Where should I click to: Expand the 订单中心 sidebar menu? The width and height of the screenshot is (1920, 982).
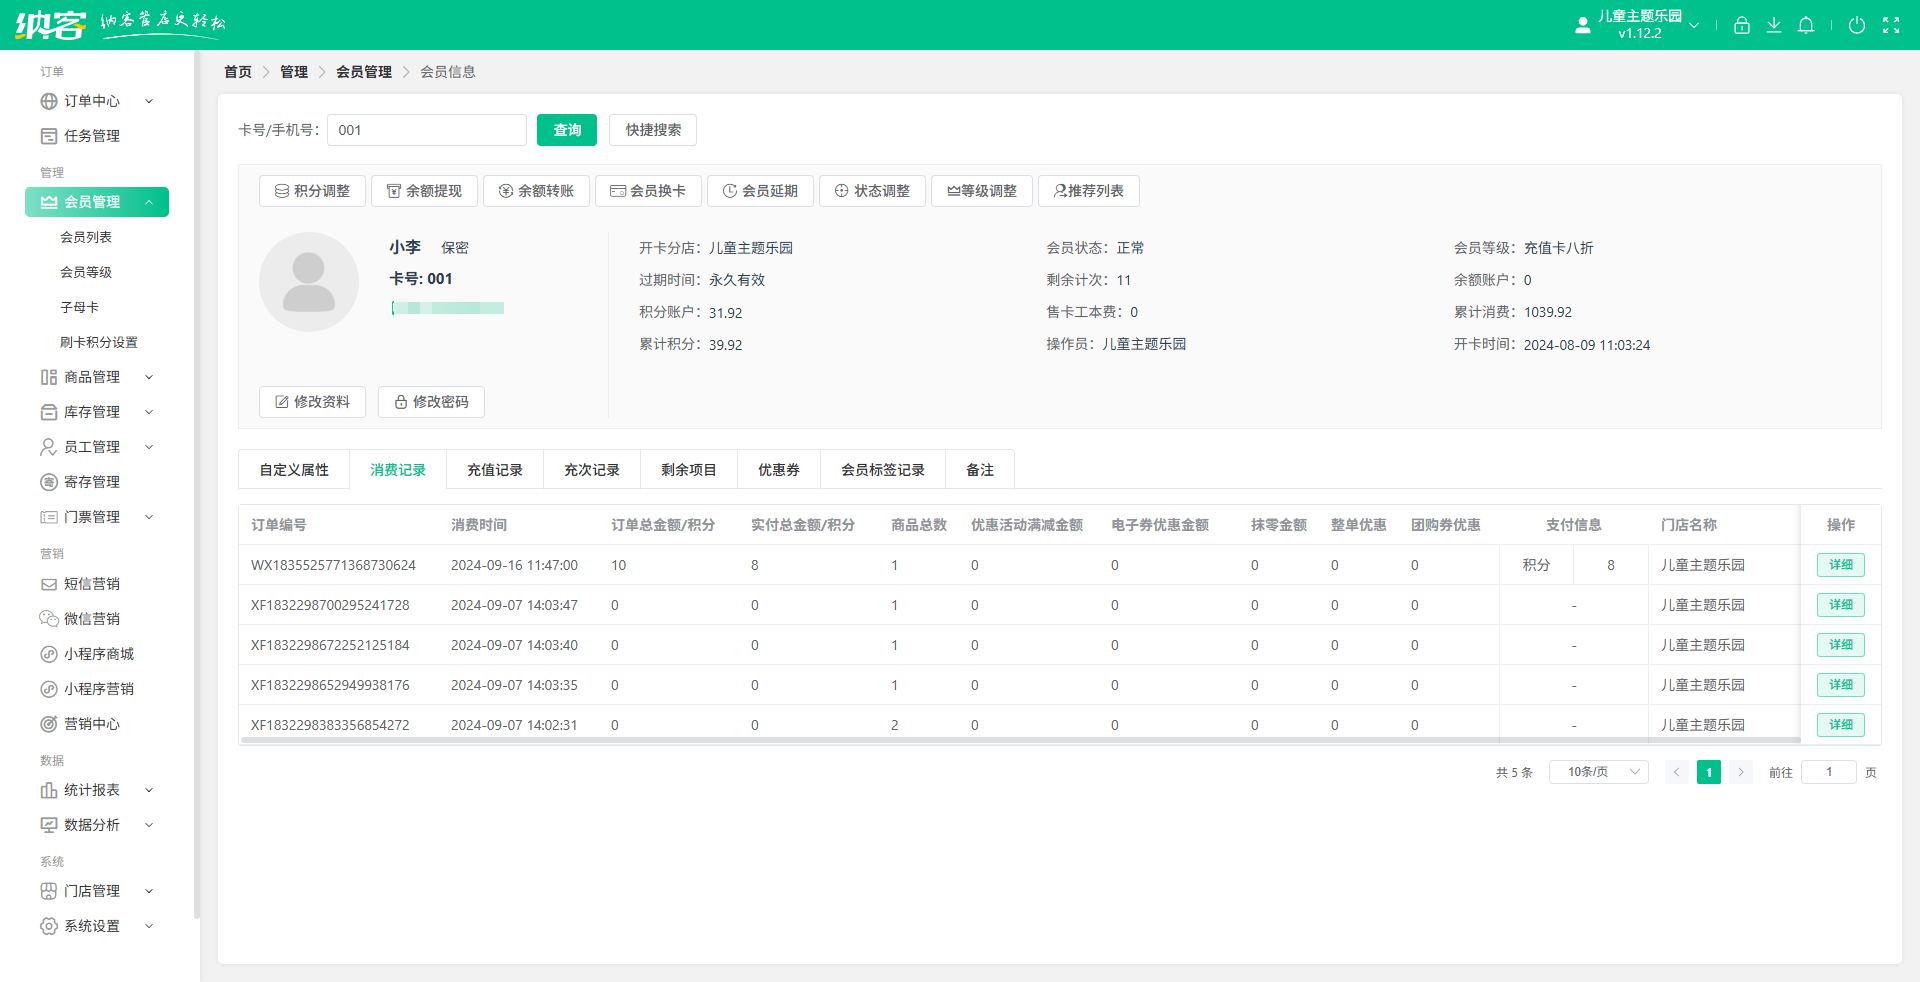pos(96,101)
